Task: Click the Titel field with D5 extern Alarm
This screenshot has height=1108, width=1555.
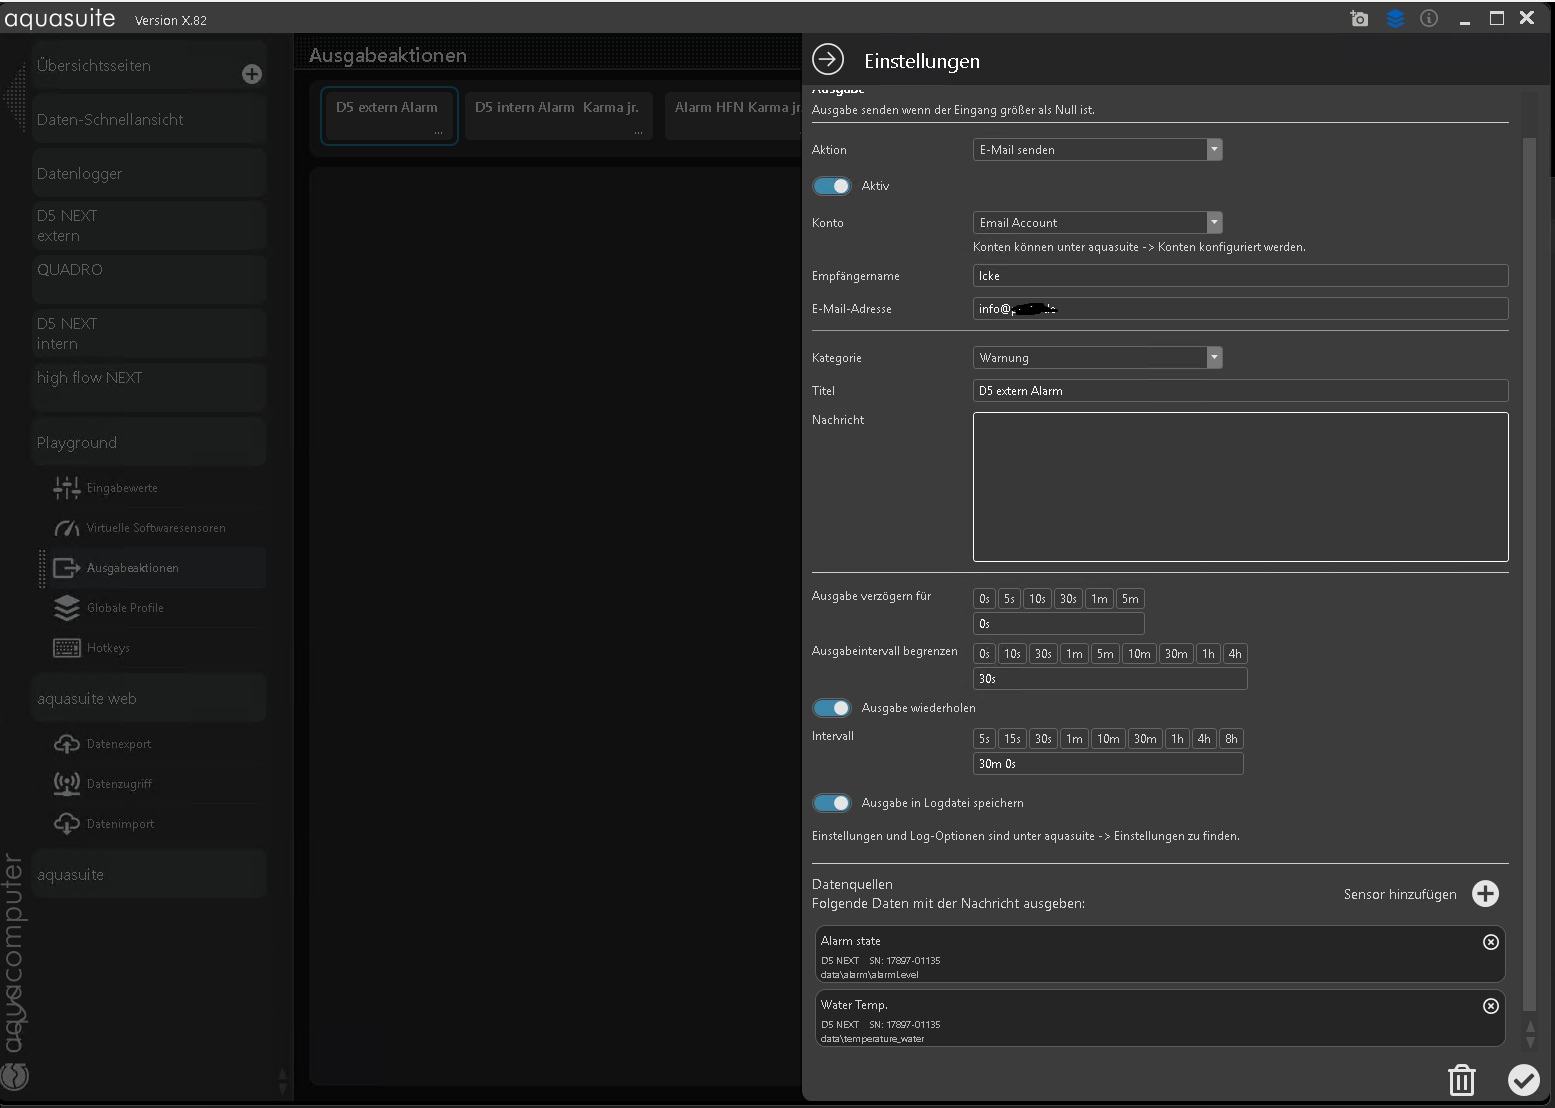Action: [1240, 391]
